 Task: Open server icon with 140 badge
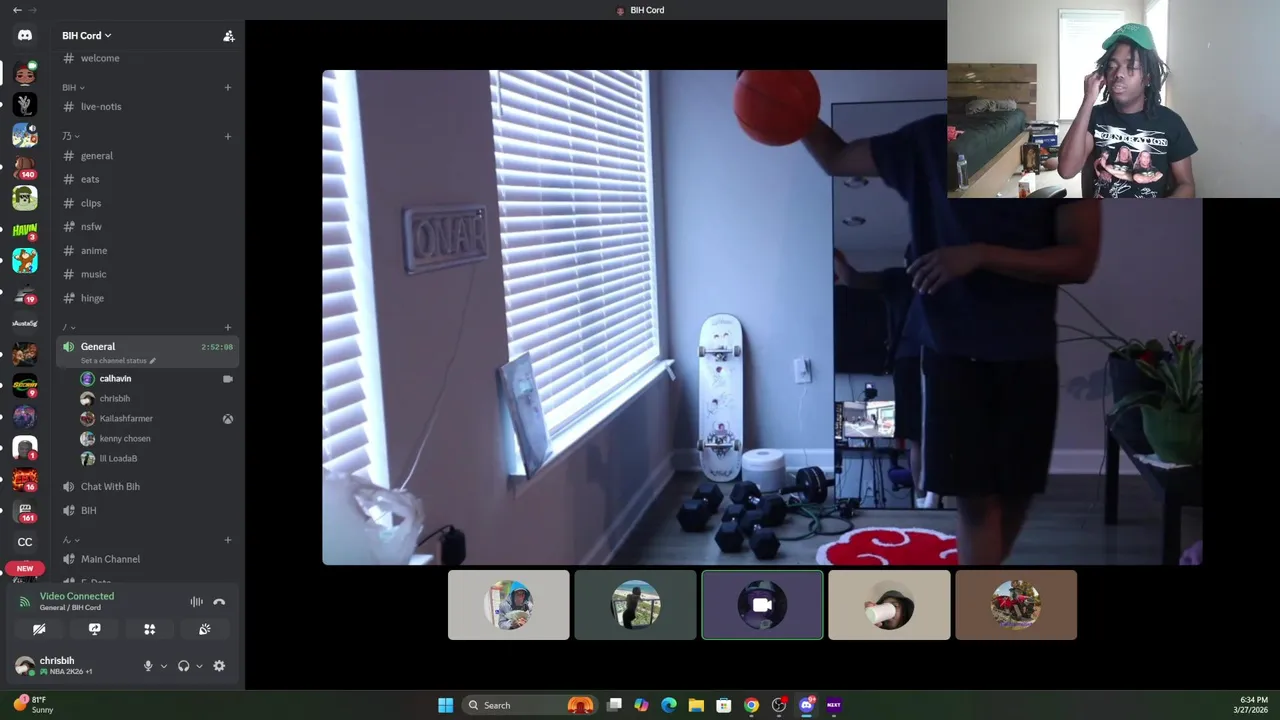(25, 167)
